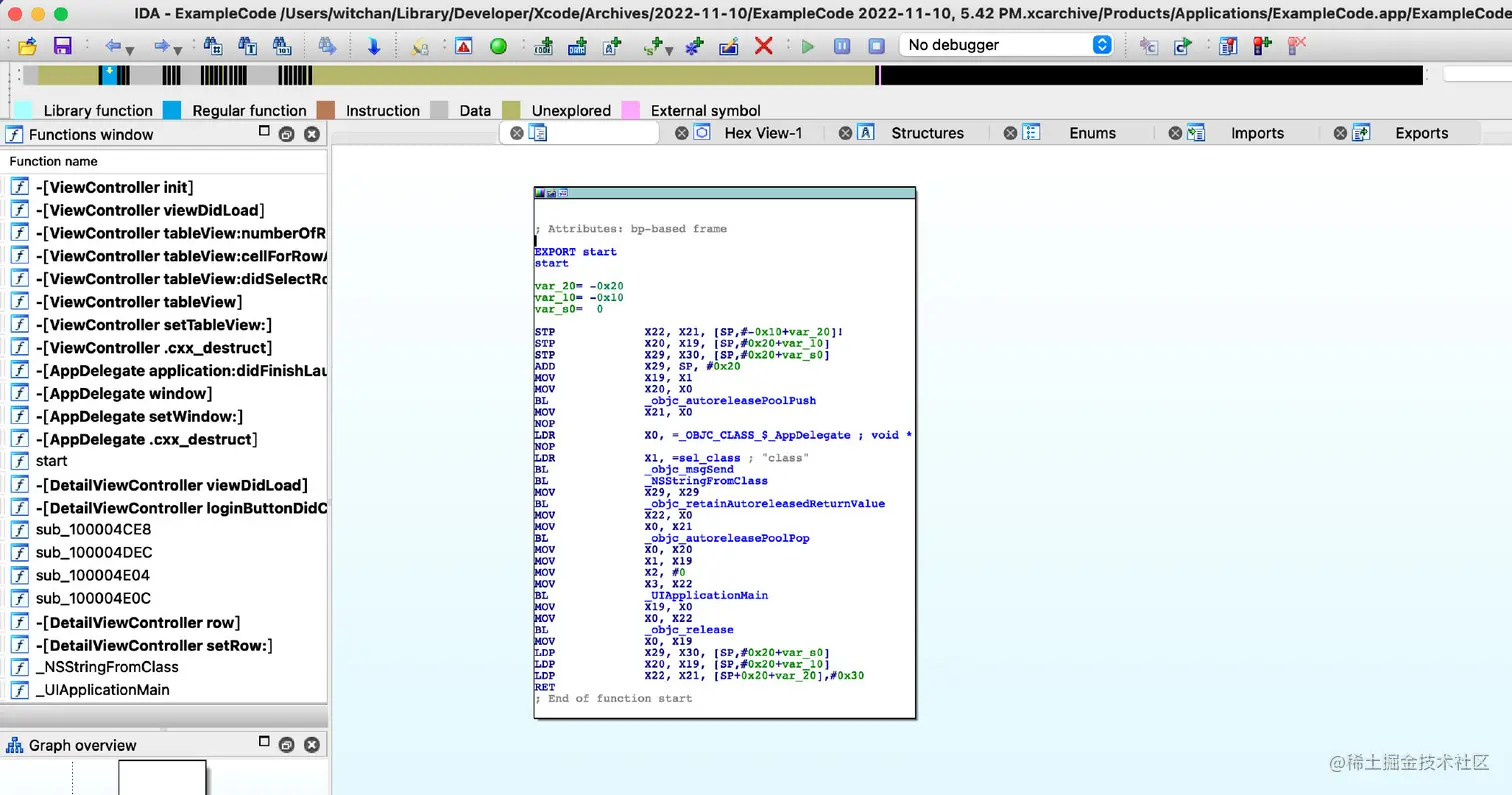The width and height of the screenshot is (1512, 795).
Task: Click the run to cursor 'C' green arrow icon
Action: (x=1184, y=46)
